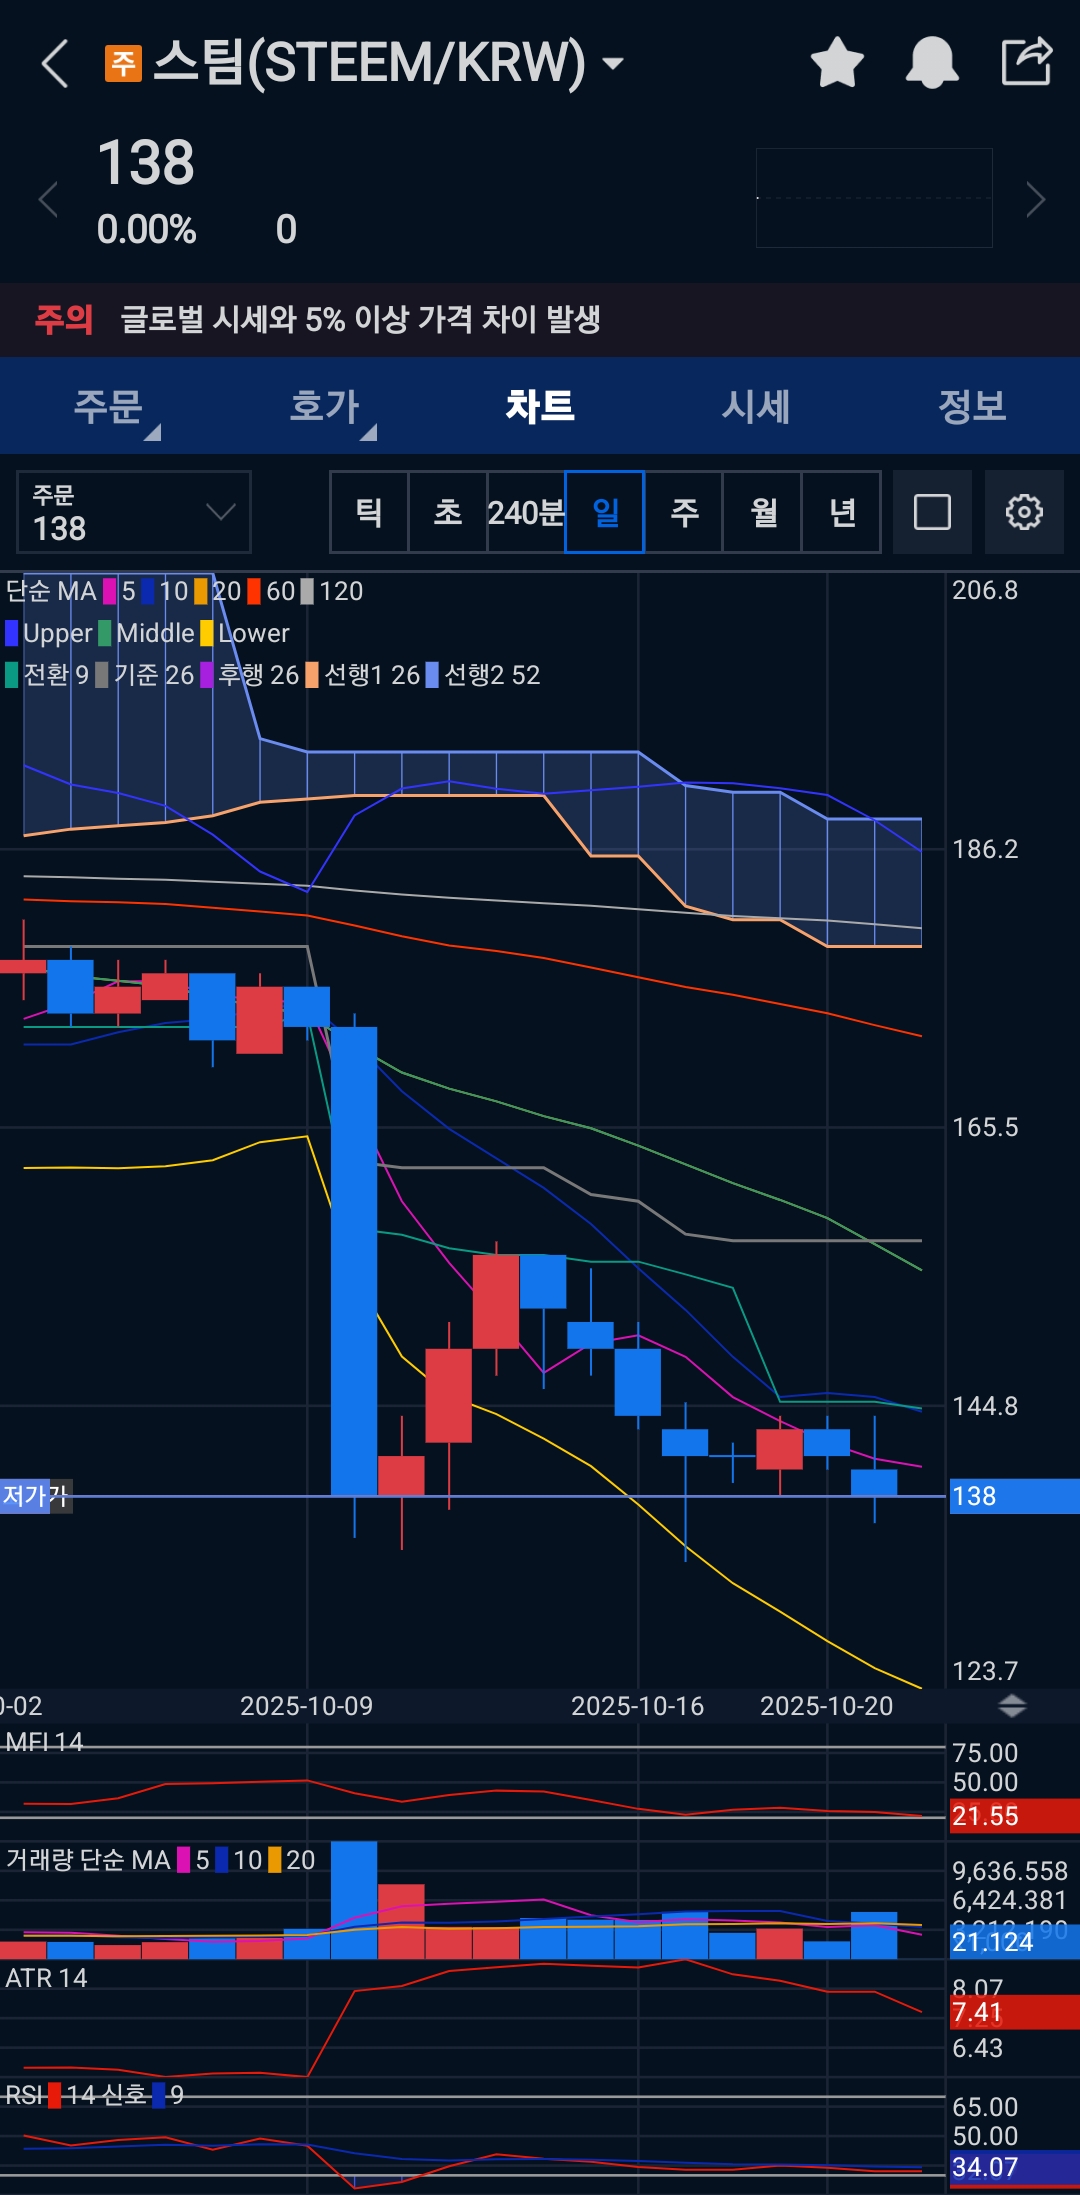
Task: Add STEEM to favorites with star icon
Action: [837, 62]
